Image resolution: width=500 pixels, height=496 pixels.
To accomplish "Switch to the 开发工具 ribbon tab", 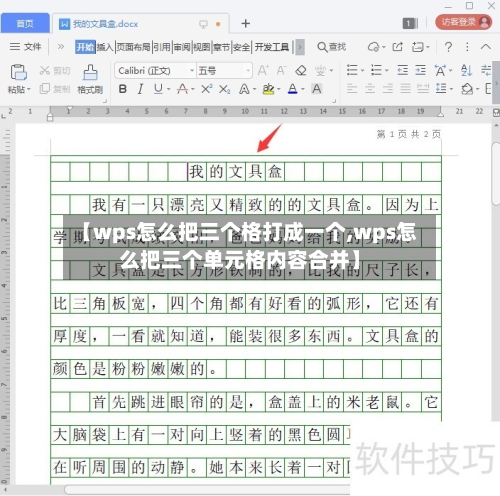I will (272, 47).
